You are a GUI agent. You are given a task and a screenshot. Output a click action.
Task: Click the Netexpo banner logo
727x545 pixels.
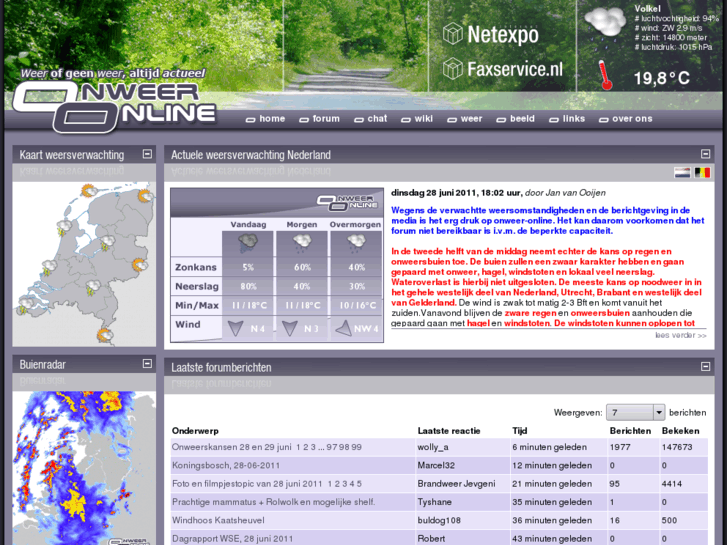tap(490, 35)
